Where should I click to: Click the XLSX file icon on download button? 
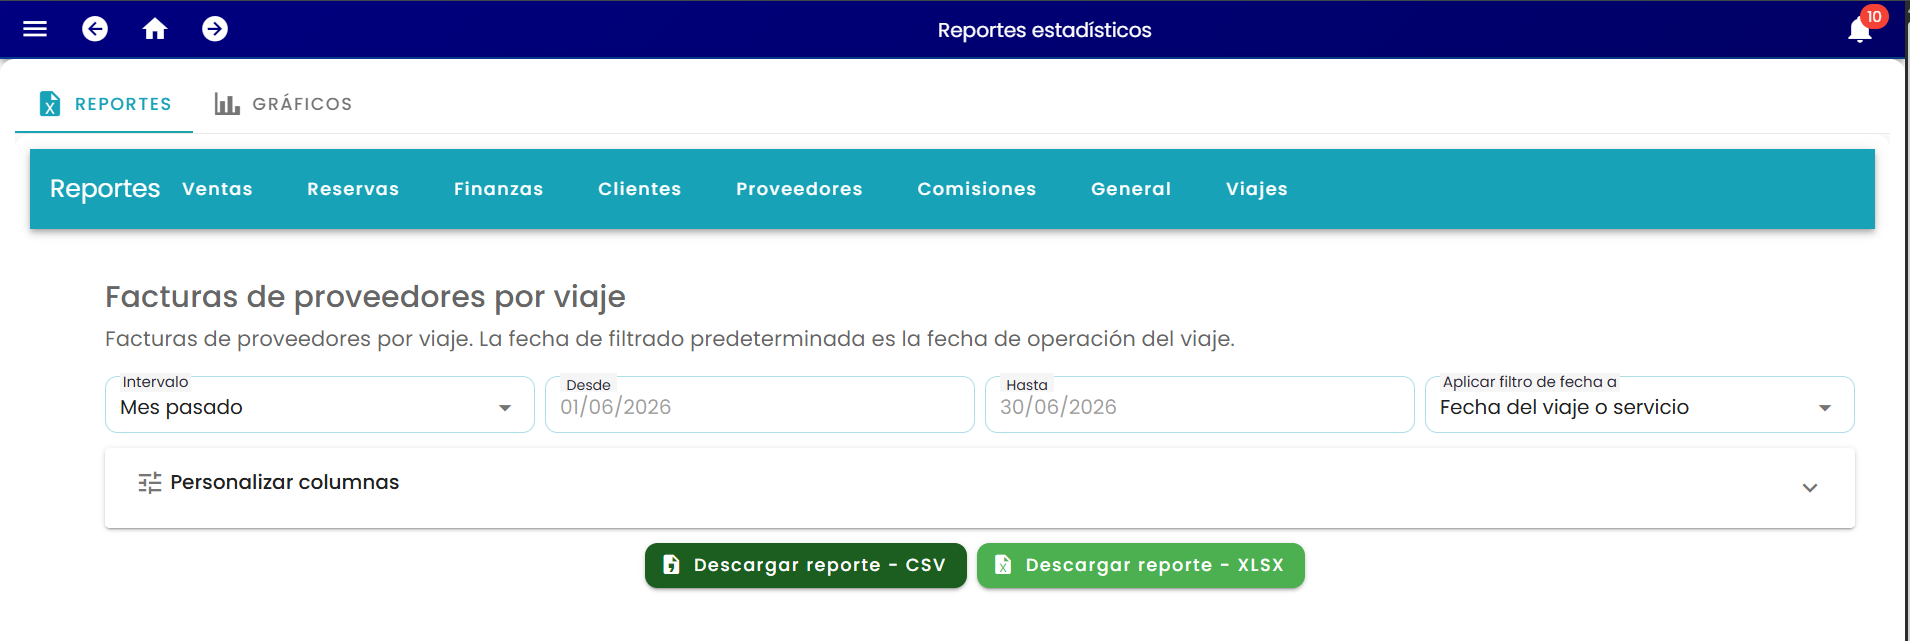click(1003, 565)
